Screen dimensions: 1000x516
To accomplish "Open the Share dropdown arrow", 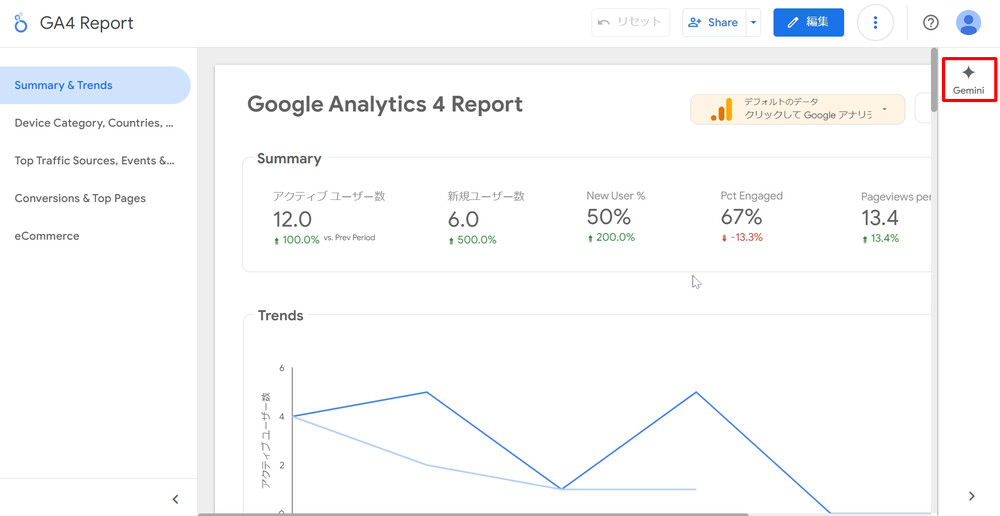I will point(754,23).
